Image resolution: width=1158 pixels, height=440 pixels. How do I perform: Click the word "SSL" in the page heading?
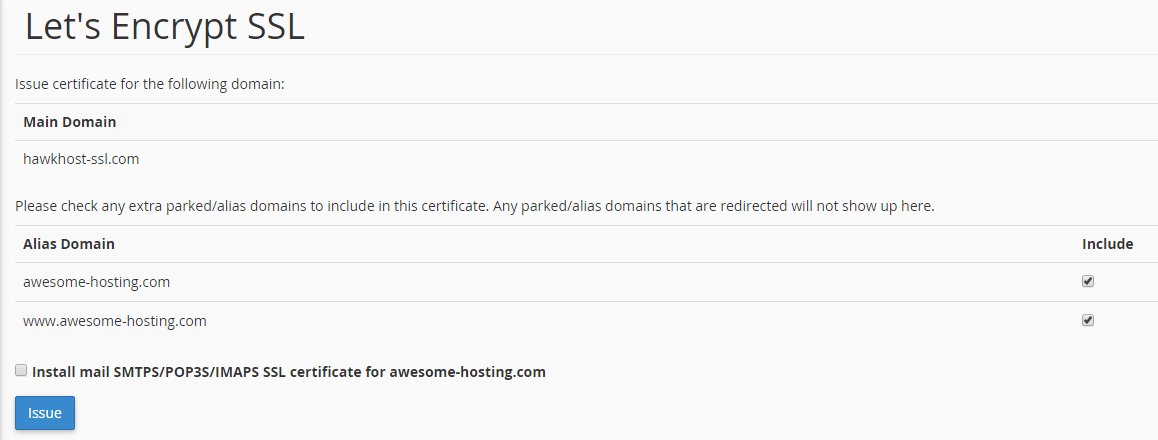[x=274, y=27]
